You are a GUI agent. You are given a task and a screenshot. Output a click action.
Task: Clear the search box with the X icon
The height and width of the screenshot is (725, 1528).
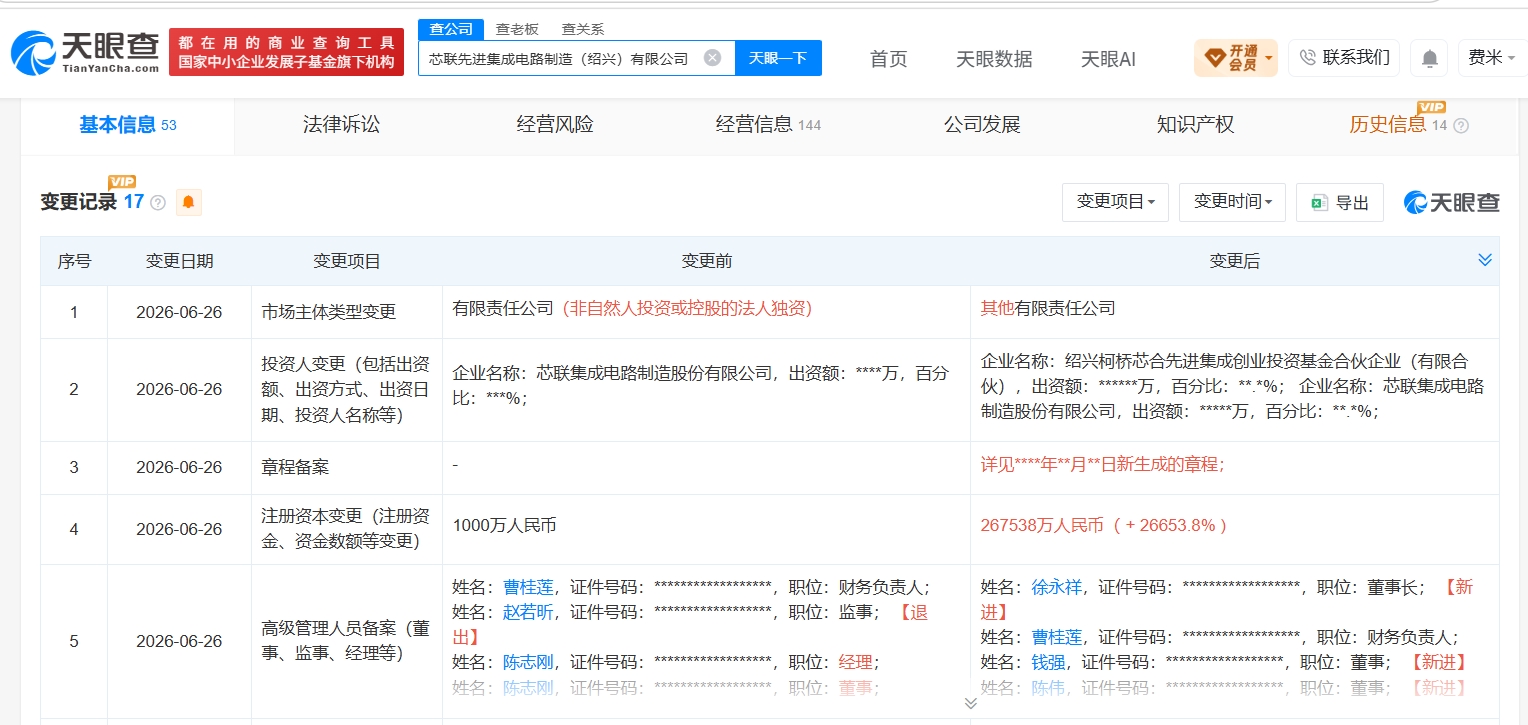pyautogui.click(x=712, y=58)
